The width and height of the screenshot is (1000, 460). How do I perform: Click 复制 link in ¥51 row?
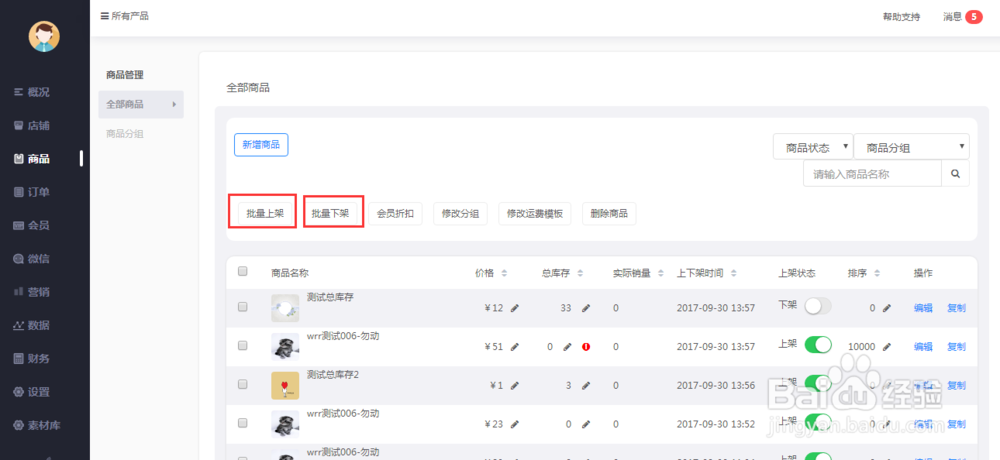[x=956, y=347]
